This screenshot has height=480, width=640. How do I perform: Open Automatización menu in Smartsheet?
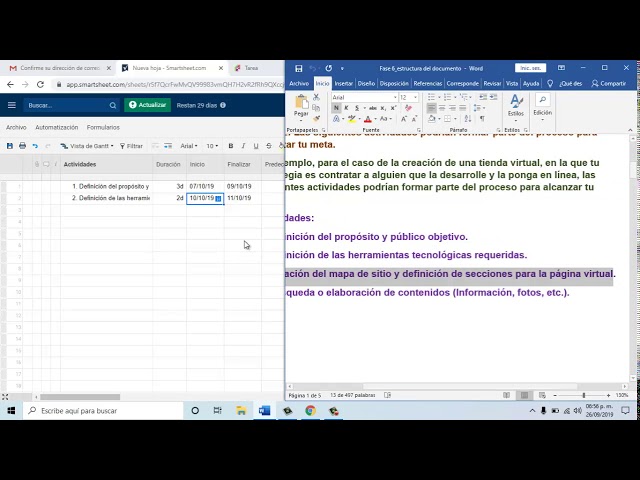click(x=57, y=127)
